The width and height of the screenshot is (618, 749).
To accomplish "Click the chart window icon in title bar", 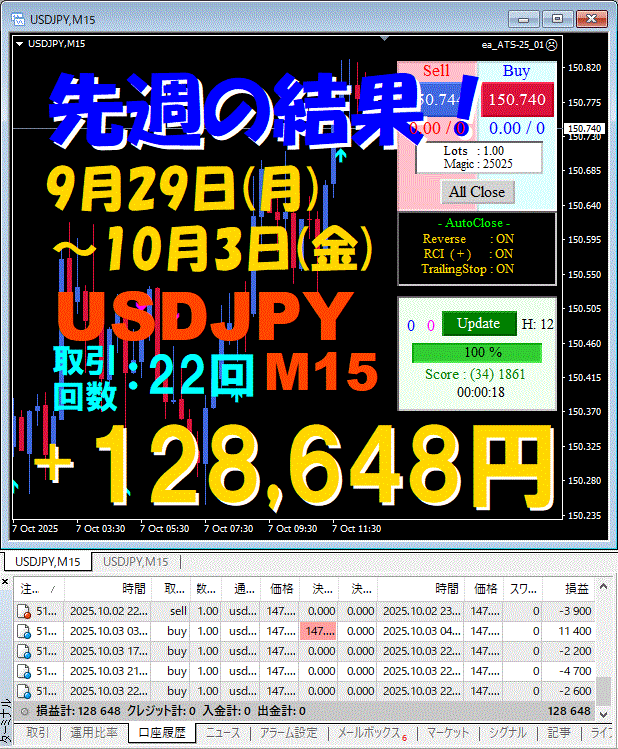I will [17, 17].
